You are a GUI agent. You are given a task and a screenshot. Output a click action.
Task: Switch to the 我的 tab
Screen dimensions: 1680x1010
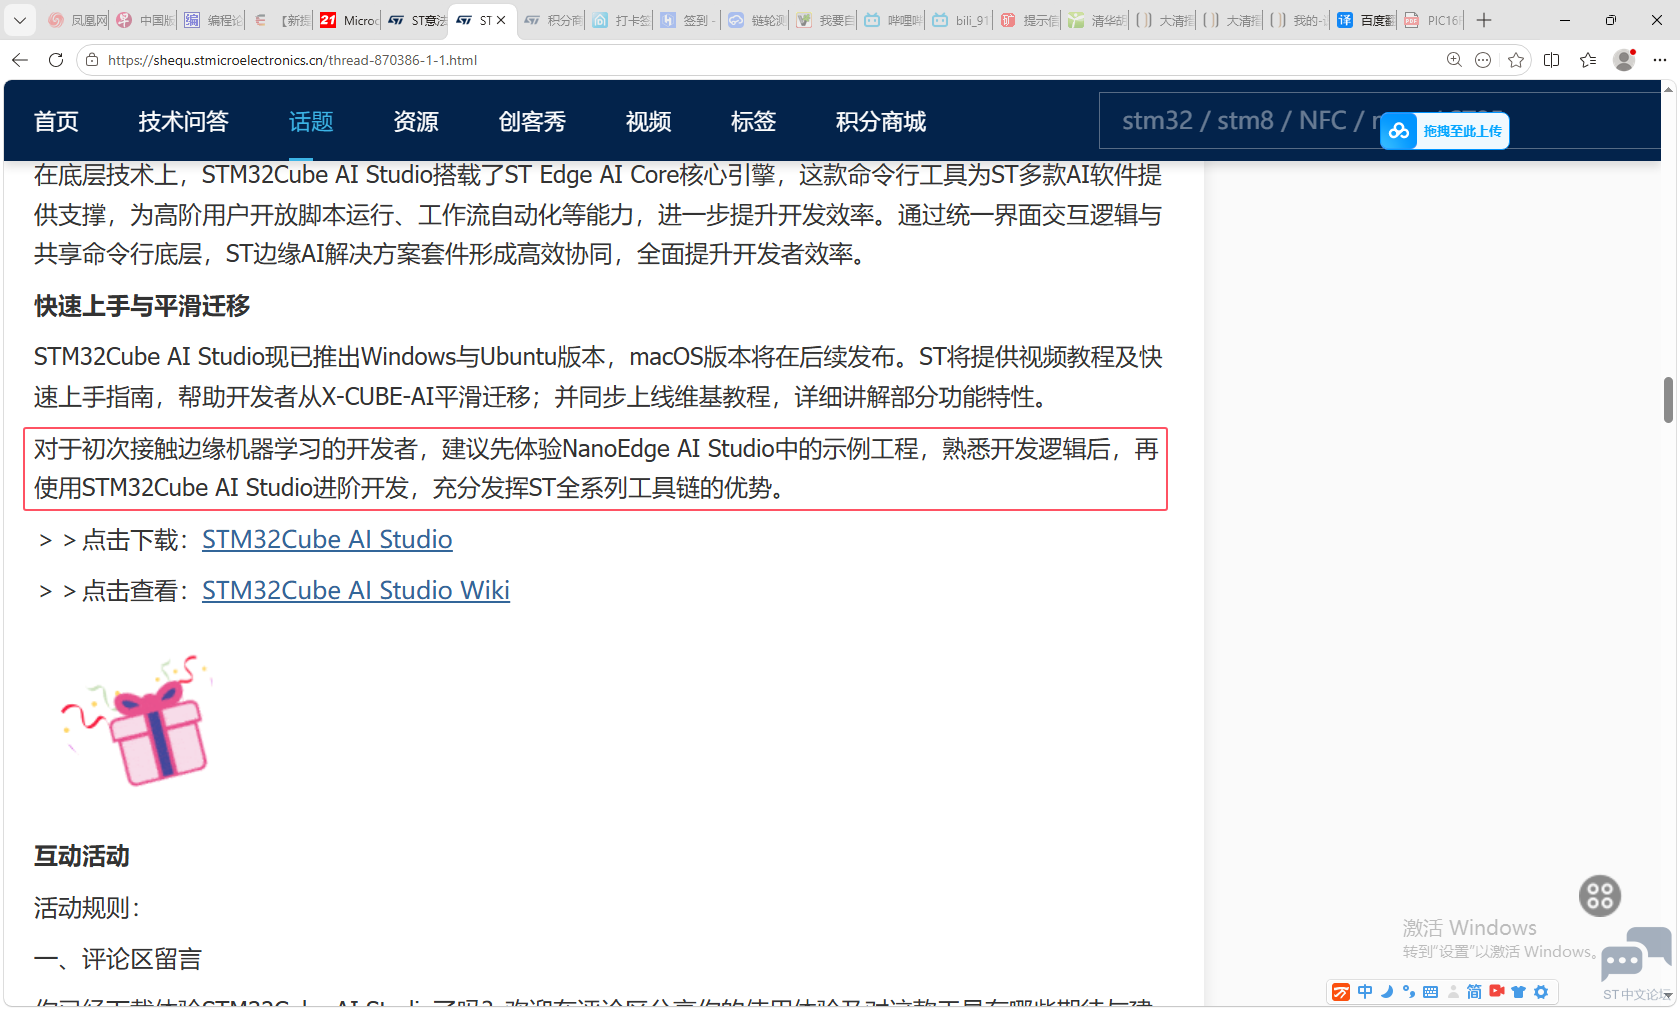click(x=1298, y=20)
